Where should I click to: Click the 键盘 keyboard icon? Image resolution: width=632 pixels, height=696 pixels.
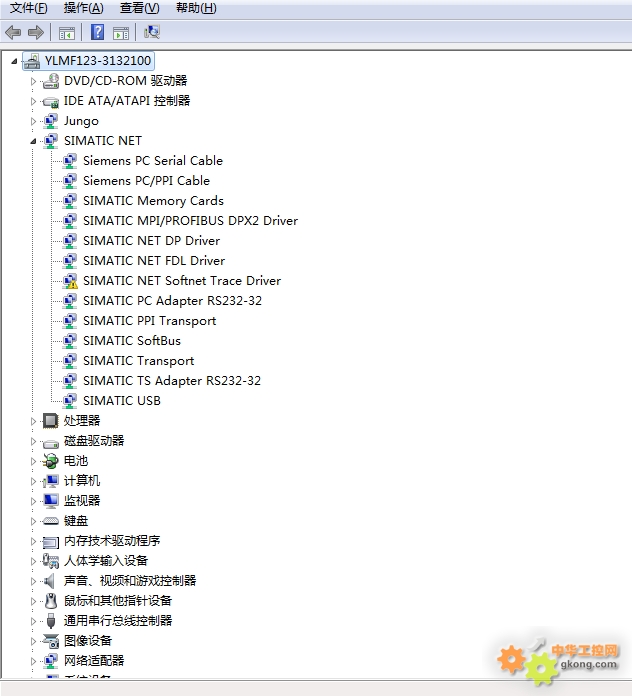pos(51,521)
